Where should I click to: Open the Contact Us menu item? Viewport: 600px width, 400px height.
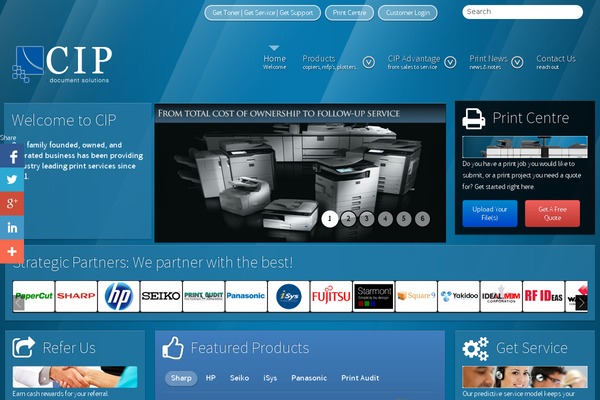click(556, 62)
